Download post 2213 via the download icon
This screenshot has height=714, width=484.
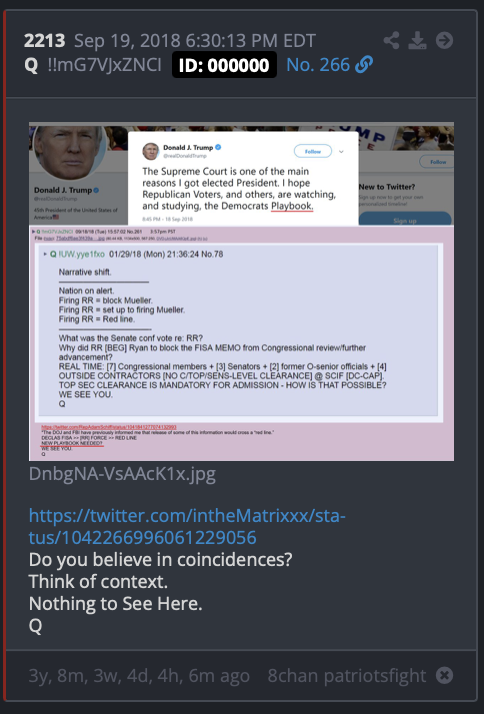[417, 41]
